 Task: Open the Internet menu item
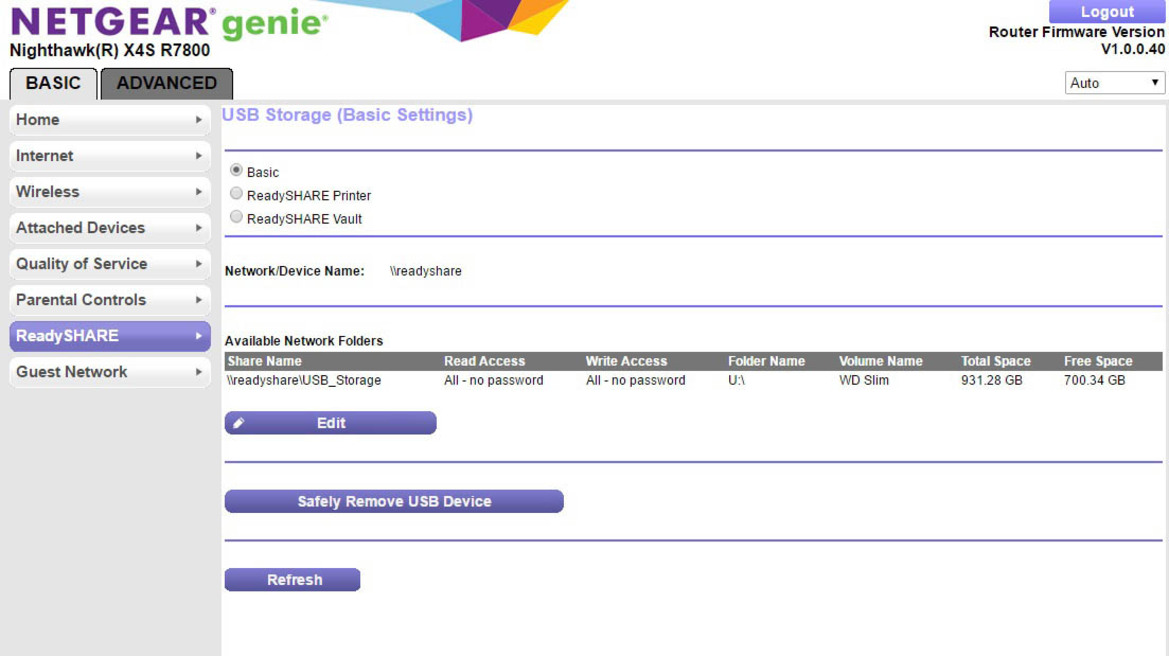[110, 156]
